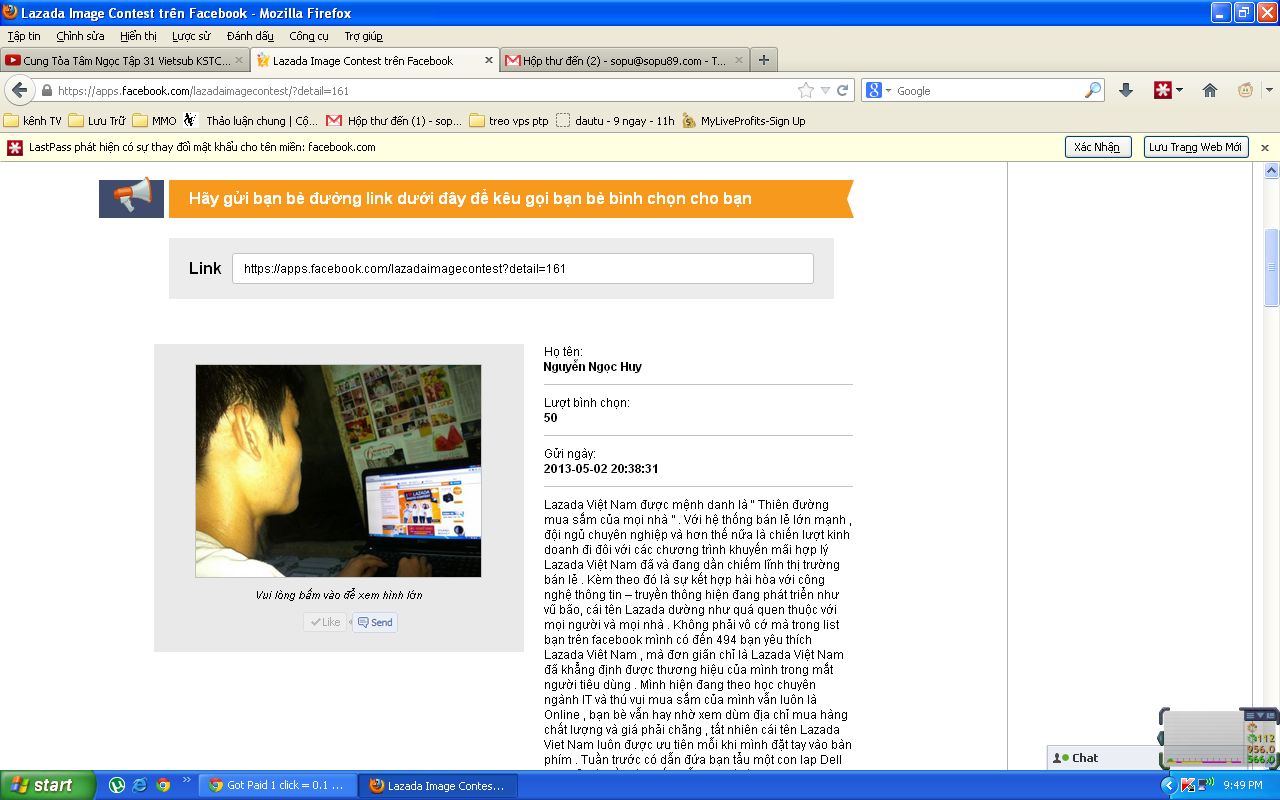Image resolution: width=1280 pixels, height=800 pixels.
Task: Close the Cung Tỏa Tâm Ngọc tab
Action: point(238,60)
